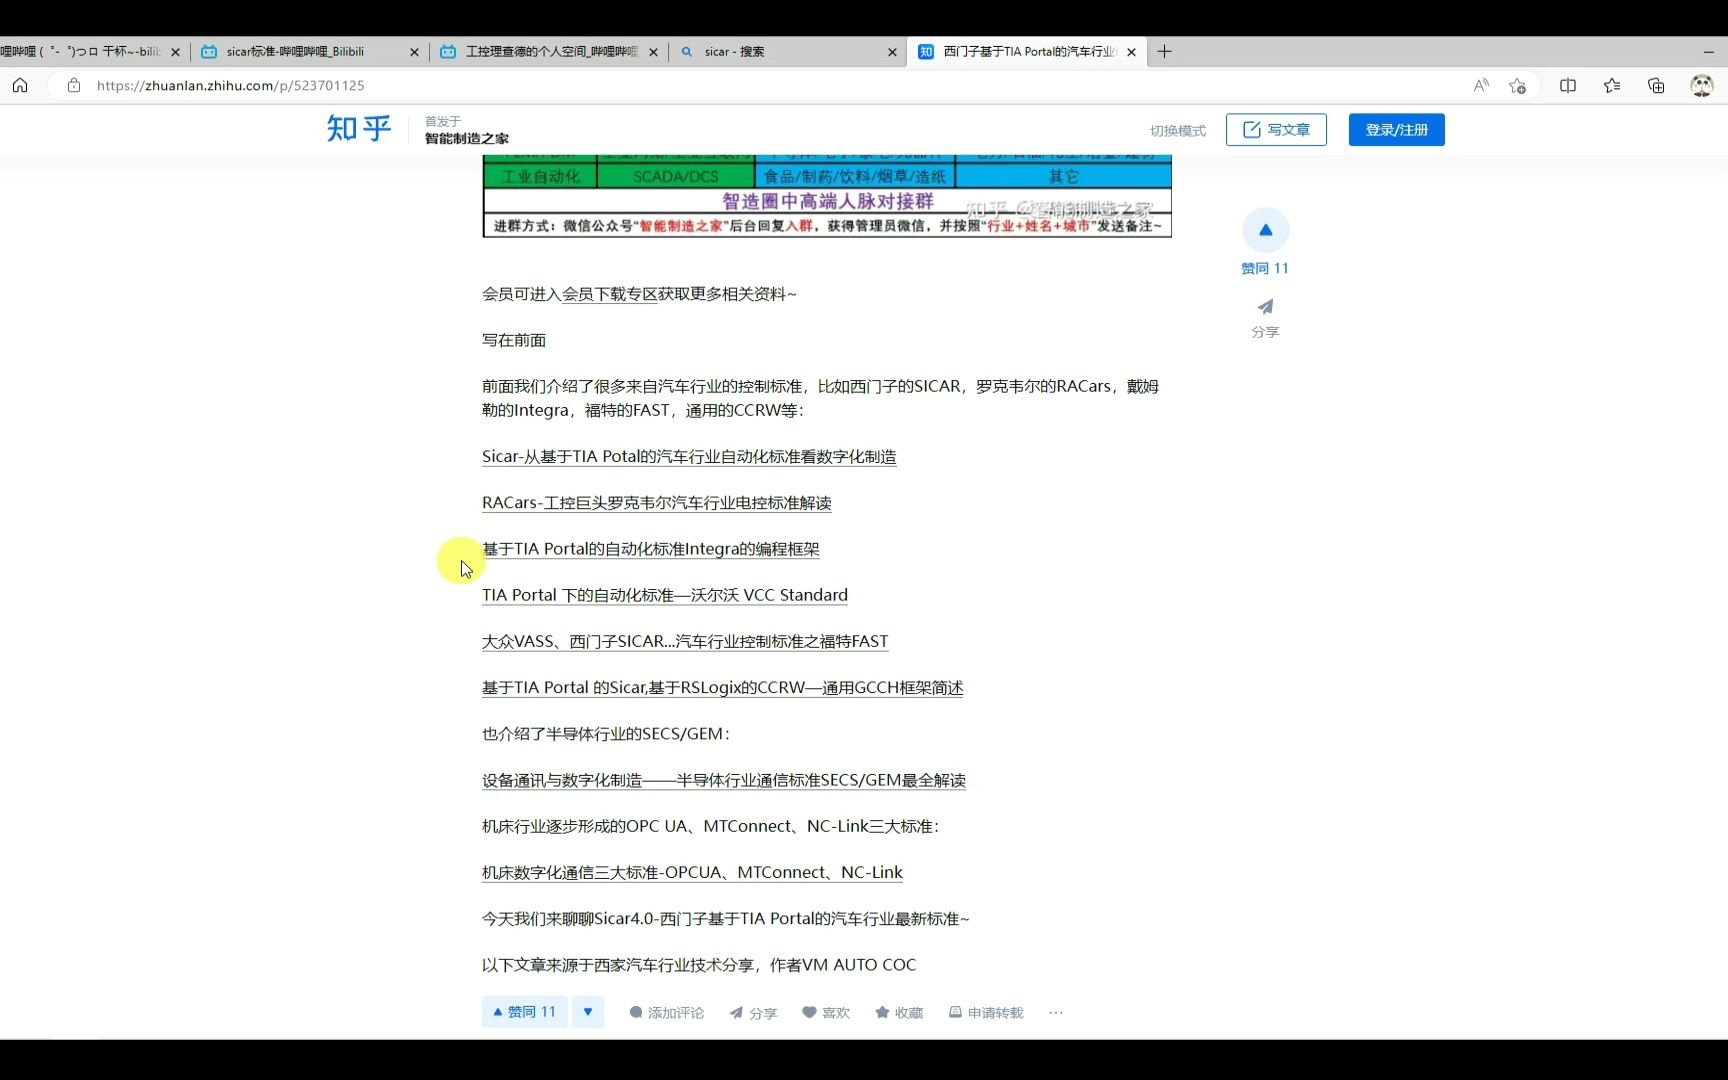
Task: Close the 工控理查德的个人空间 tab
Action: pos(653,52)
